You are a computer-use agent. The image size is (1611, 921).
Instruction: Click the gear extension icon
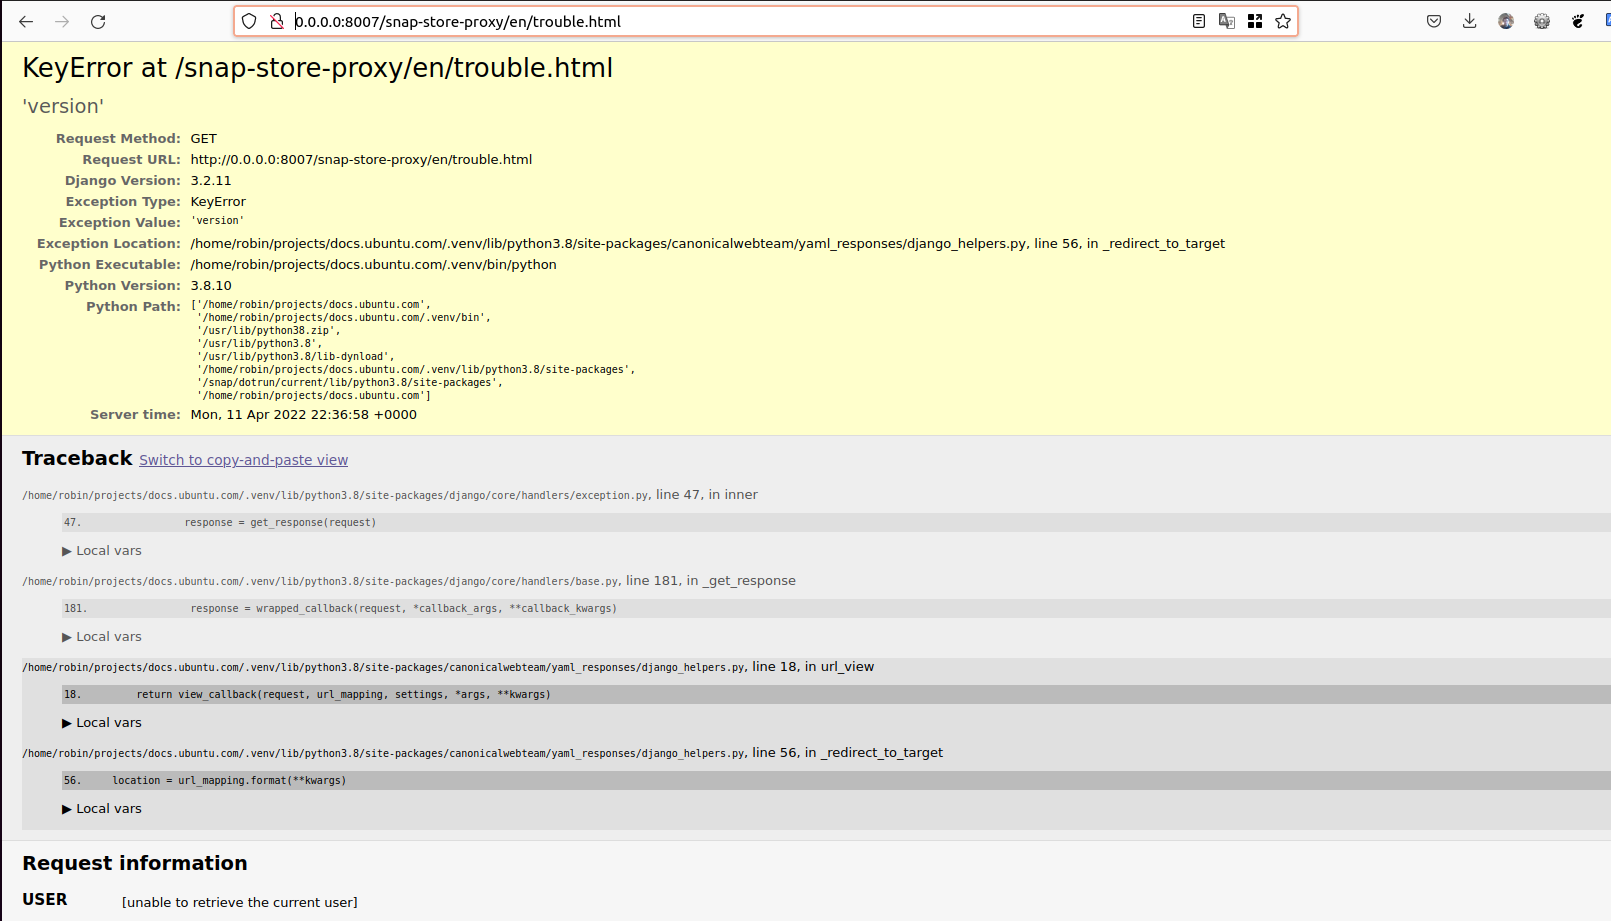1542,21
